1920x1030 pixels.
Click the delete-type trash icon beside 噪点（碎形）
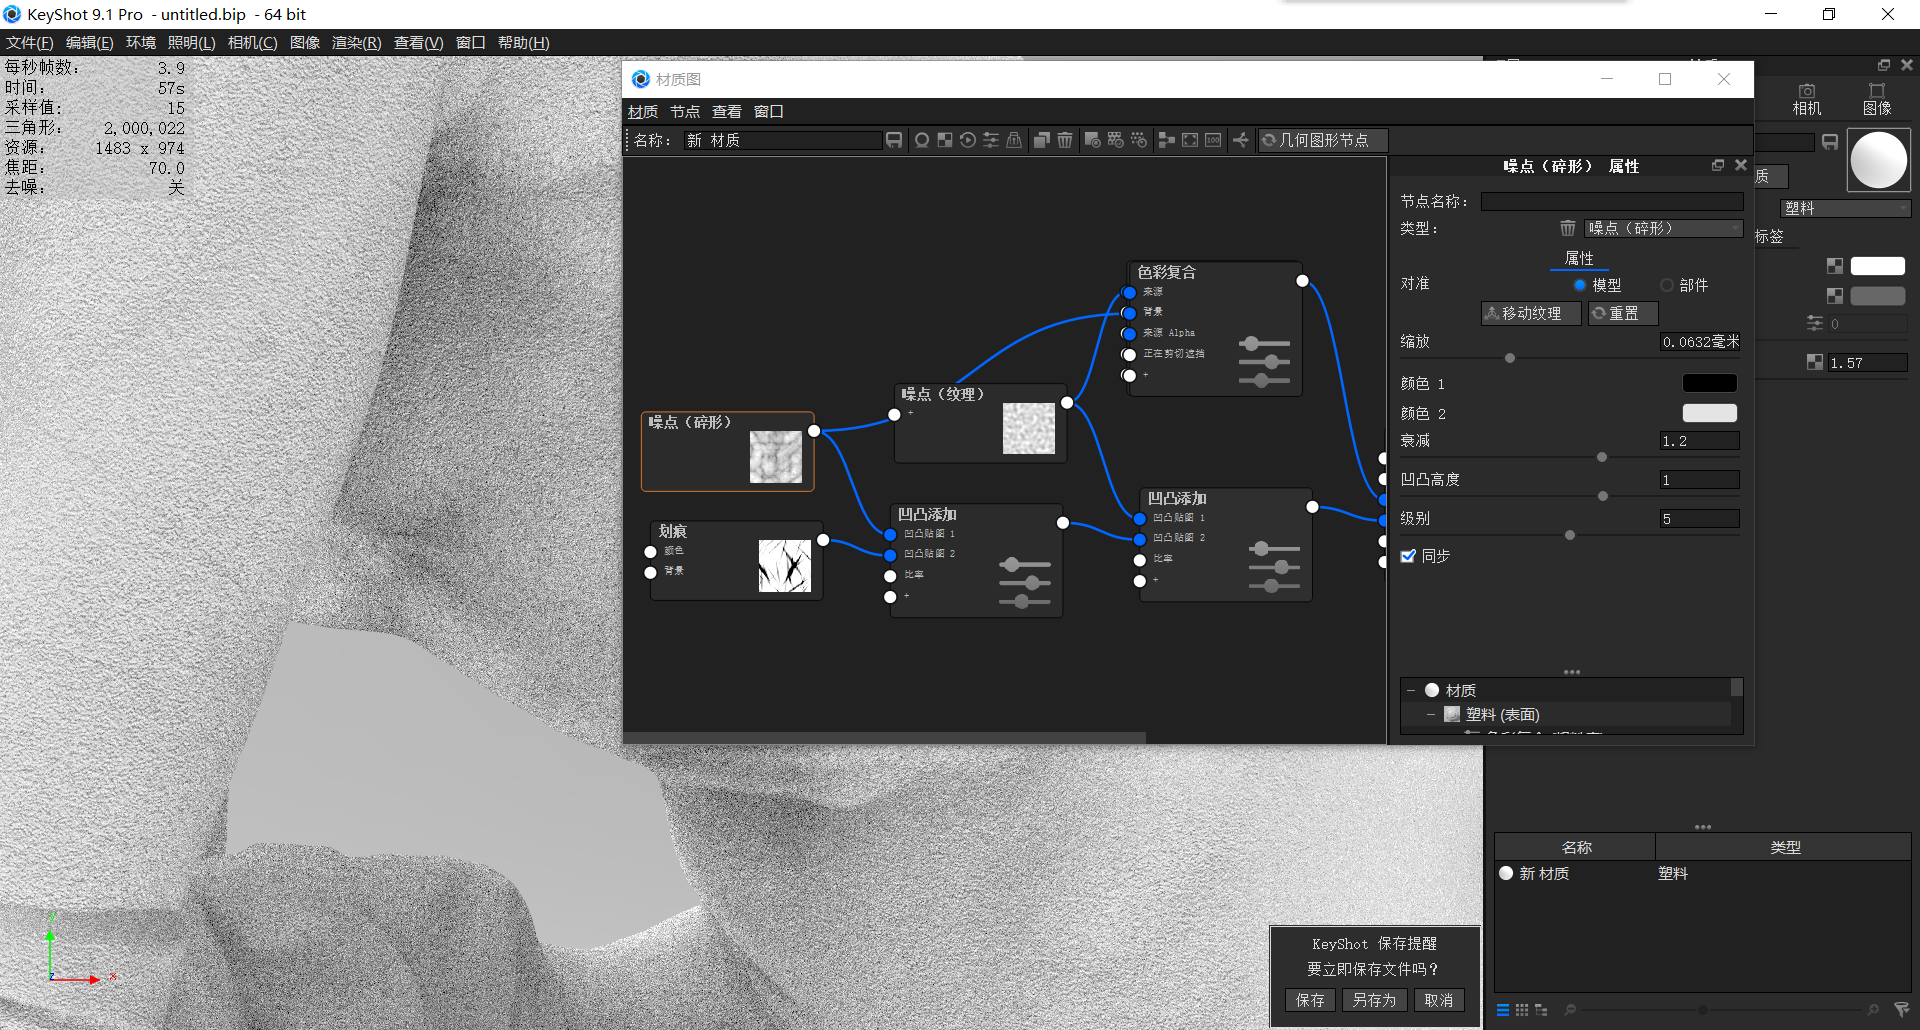[x=1567, y=228]
